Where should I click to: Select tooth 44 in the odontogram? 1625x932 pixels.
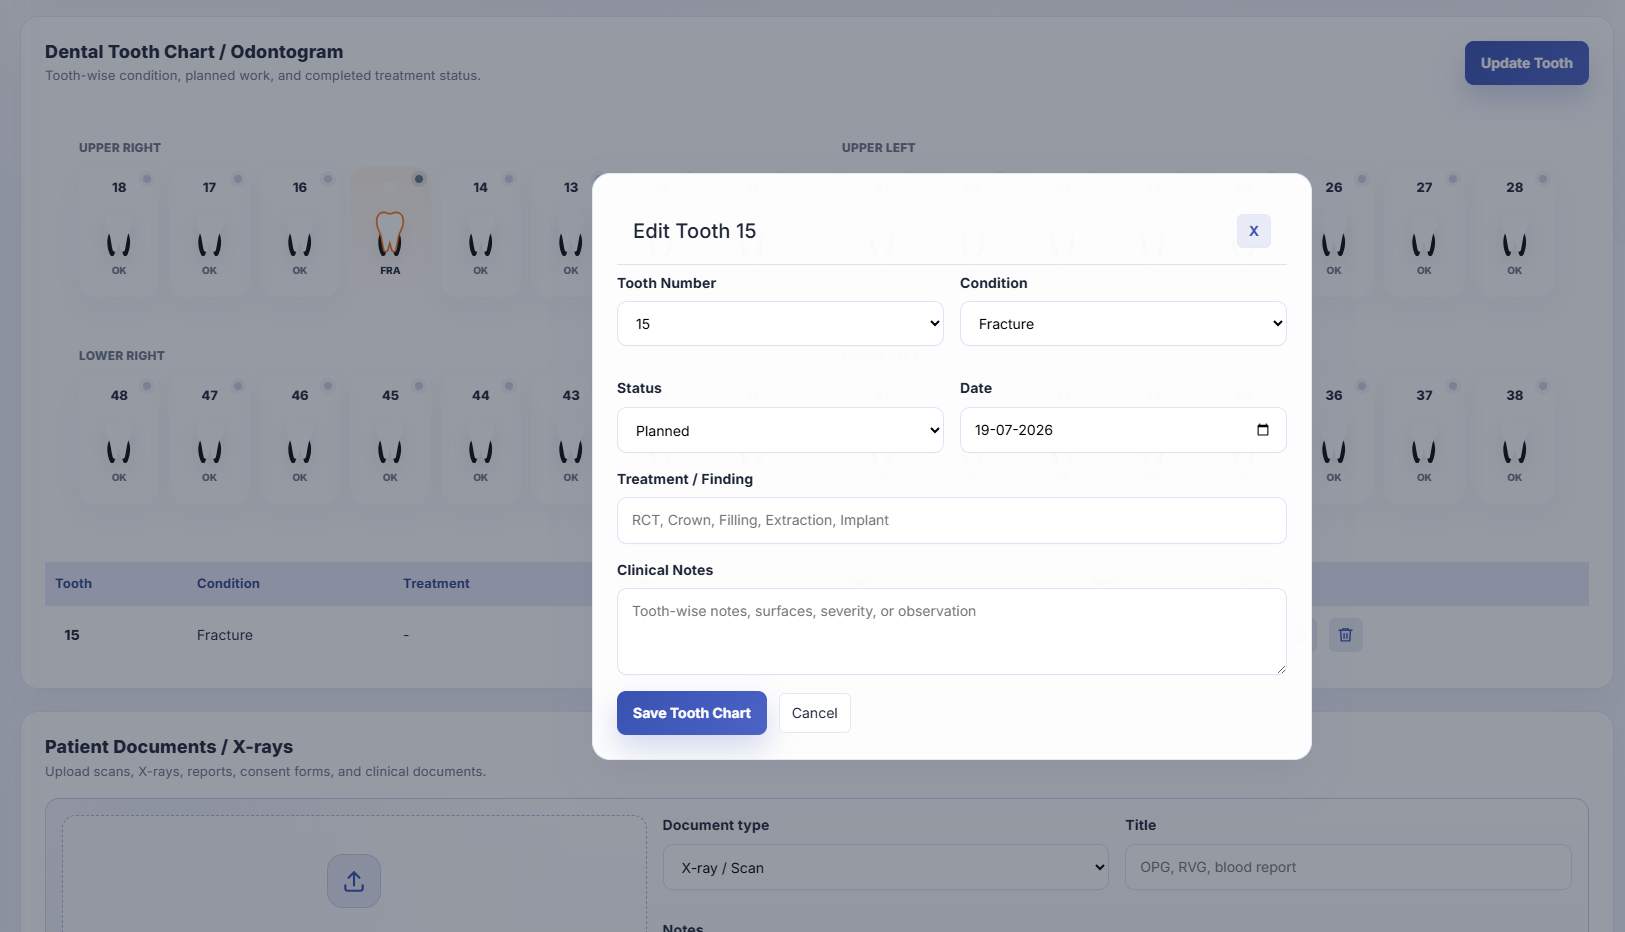[481, 439]
